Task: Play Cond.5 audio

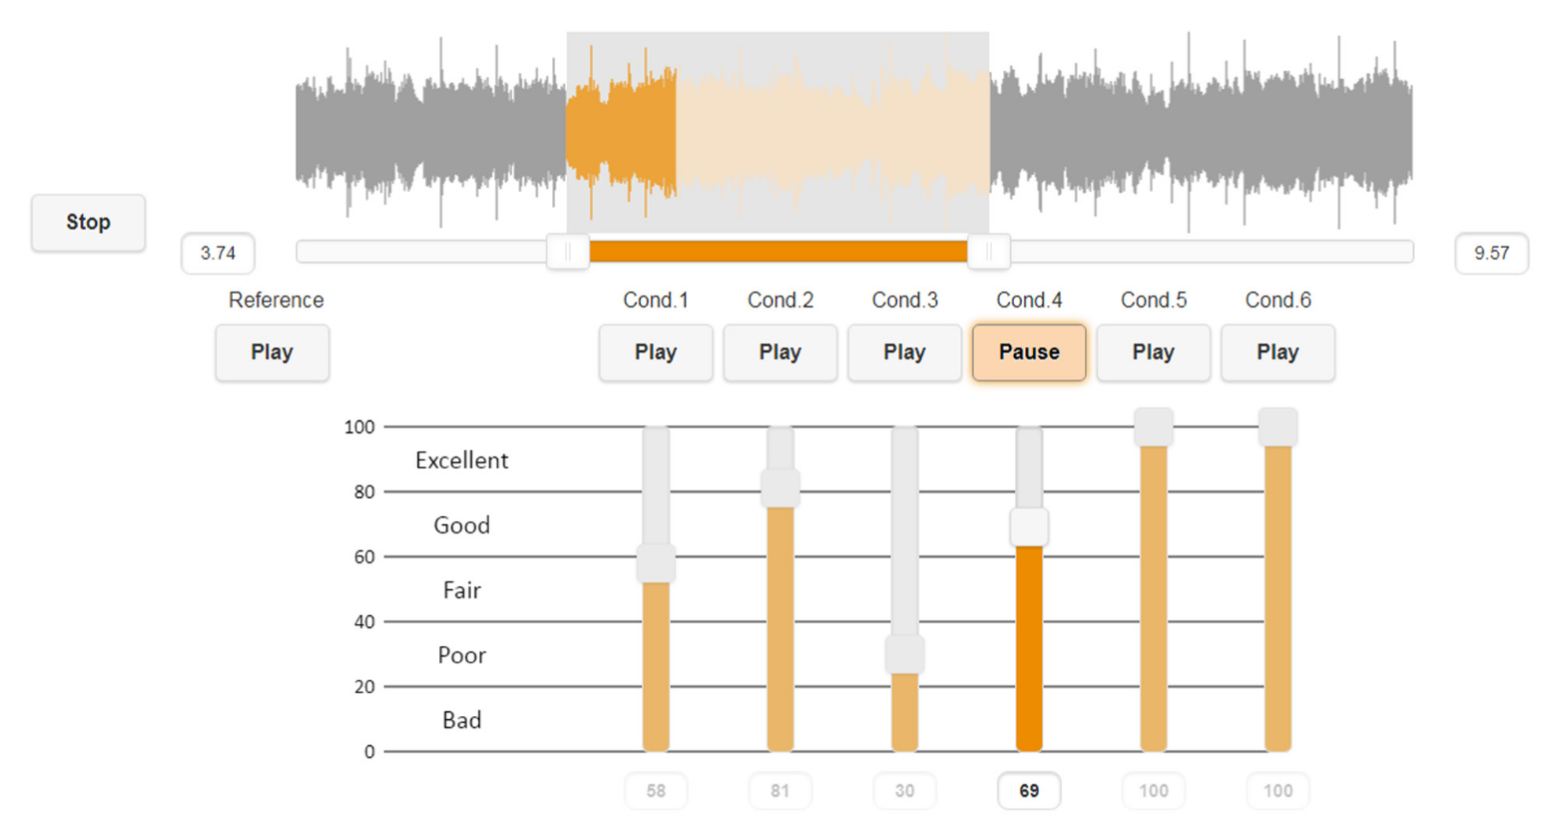Action: click(x=1153, y=352)
